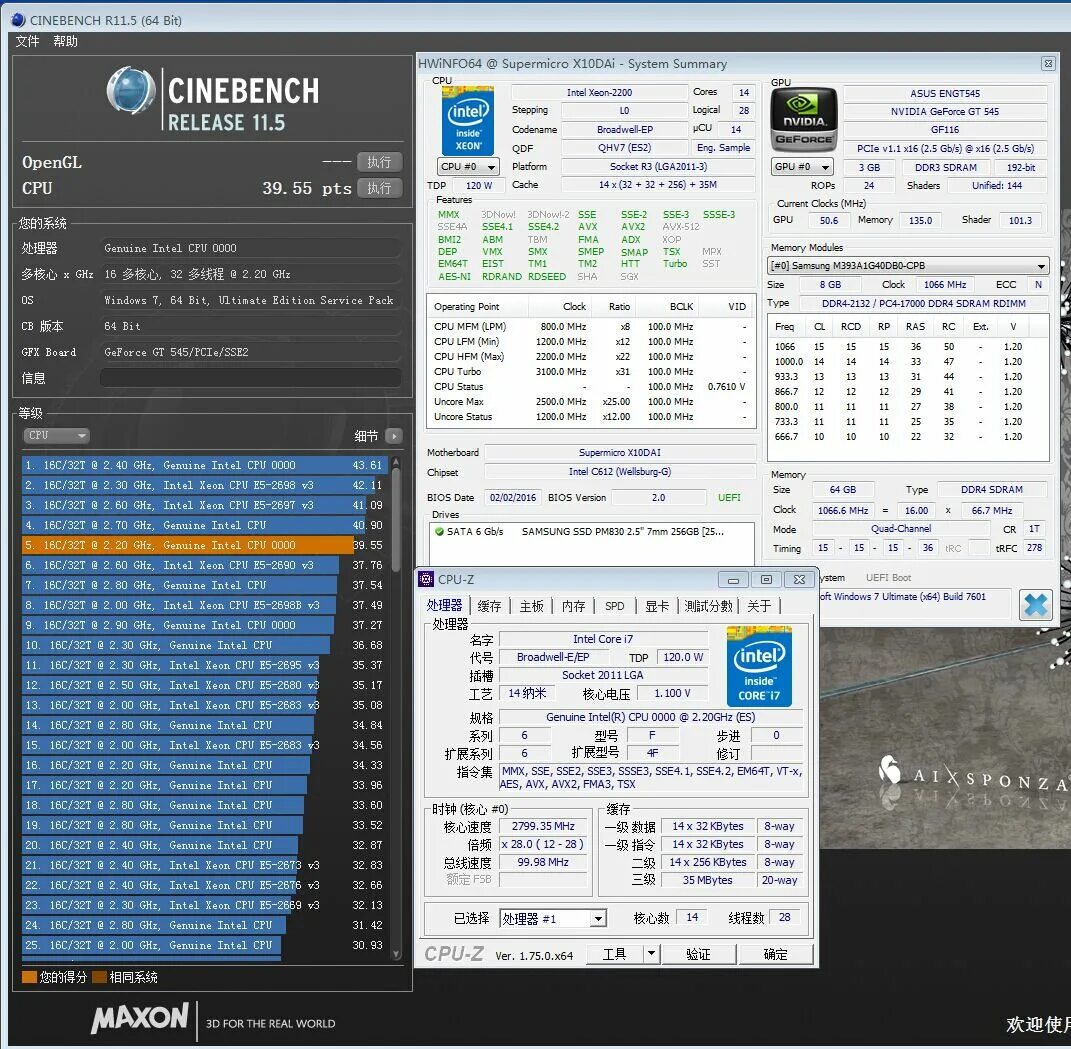The height and width of the screenshot is (1049, 1071).
Task: Click the 信息 input field in Cinebench
Action: click(251, 378)
